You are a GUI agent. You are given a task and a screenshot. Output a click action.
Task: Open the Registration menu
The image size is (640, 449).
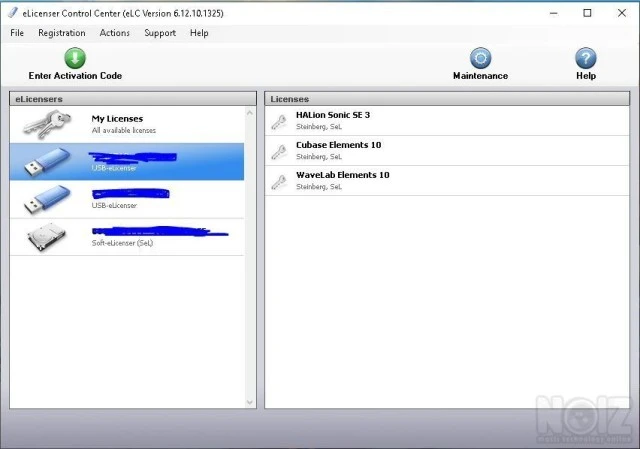62,33
